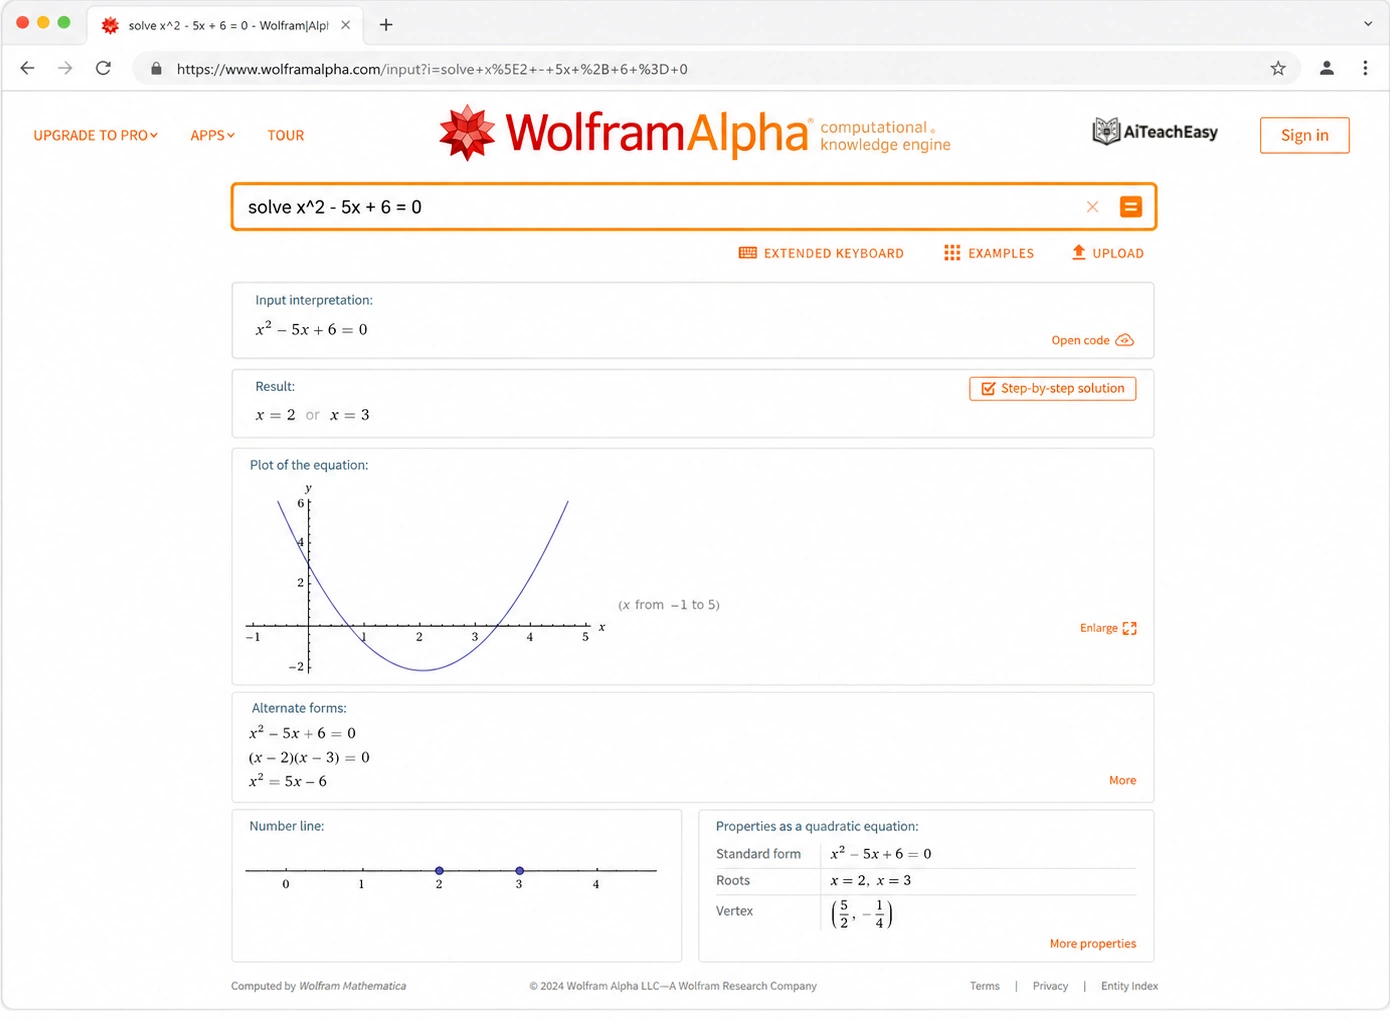Viewport: 1390px width, 1019px height.
Task: Click the More properties link
Action: (x=1092, y=943)
